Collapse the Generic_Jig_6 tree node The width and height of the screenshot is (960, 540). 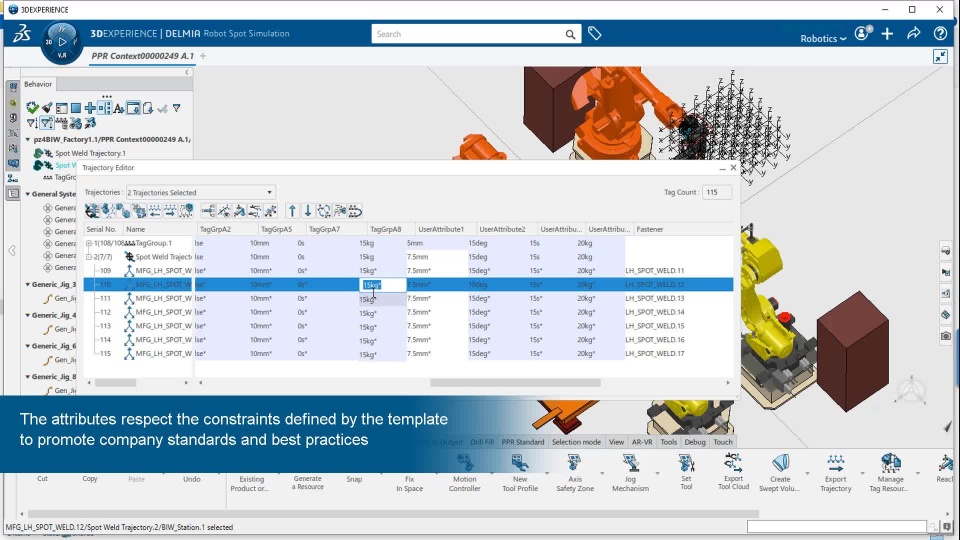[28, 346]
